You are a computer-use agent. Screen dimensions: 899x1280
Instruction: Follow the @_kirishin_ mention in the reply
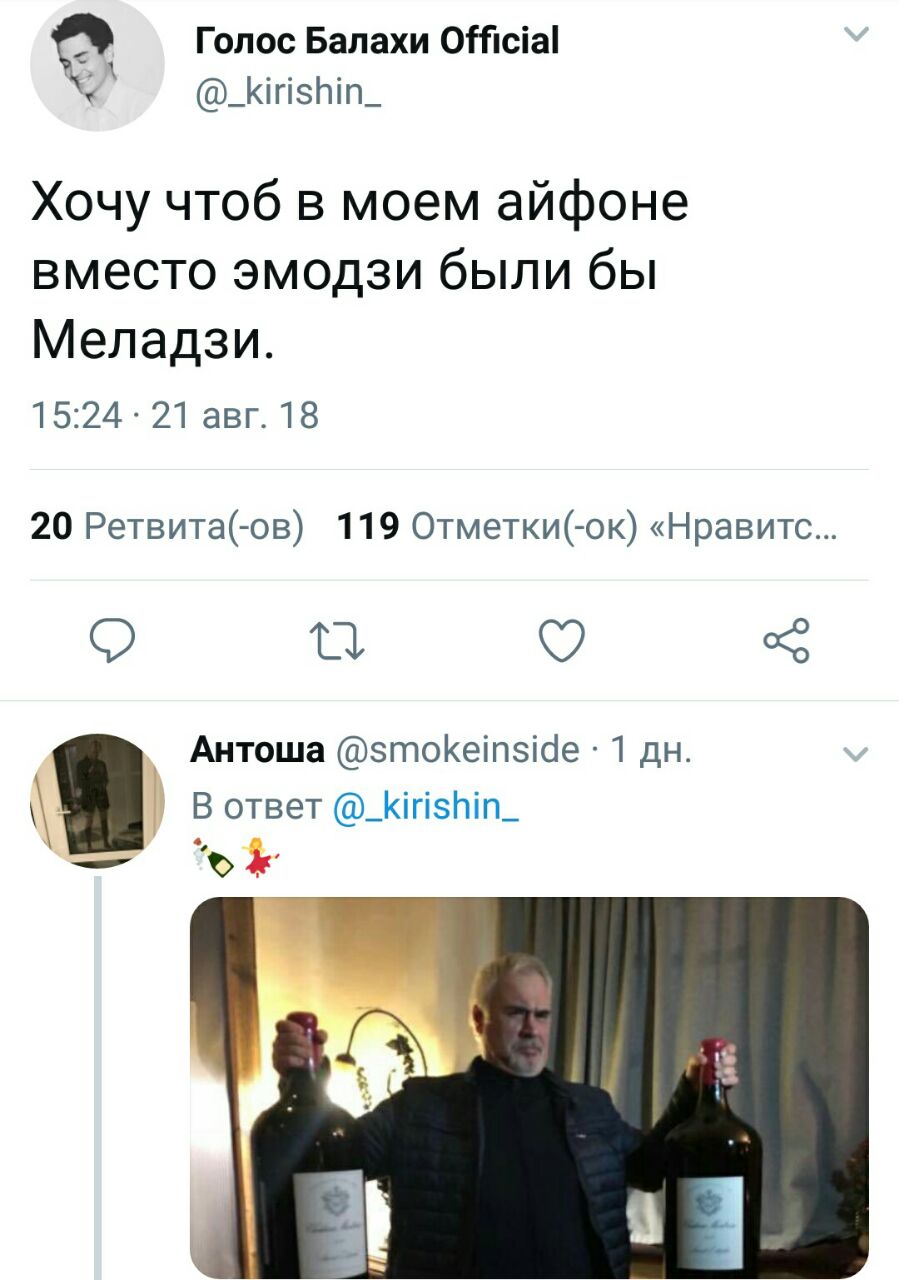(x=425, y=805)
